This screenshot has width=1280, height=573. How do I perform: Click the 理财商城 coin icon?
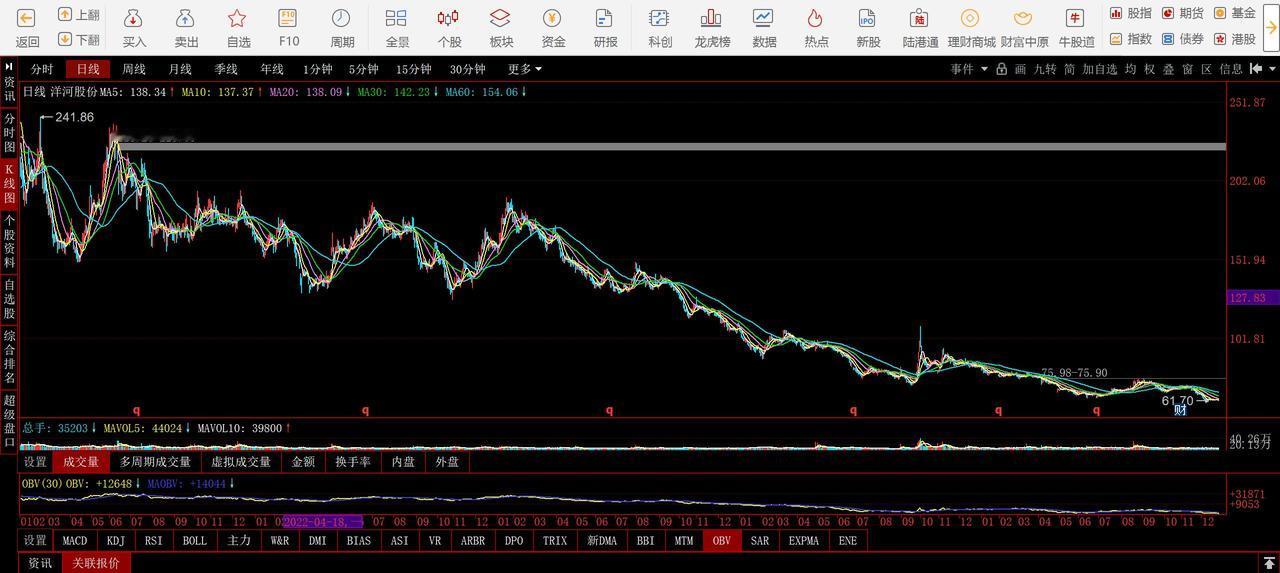click(971, 18)
